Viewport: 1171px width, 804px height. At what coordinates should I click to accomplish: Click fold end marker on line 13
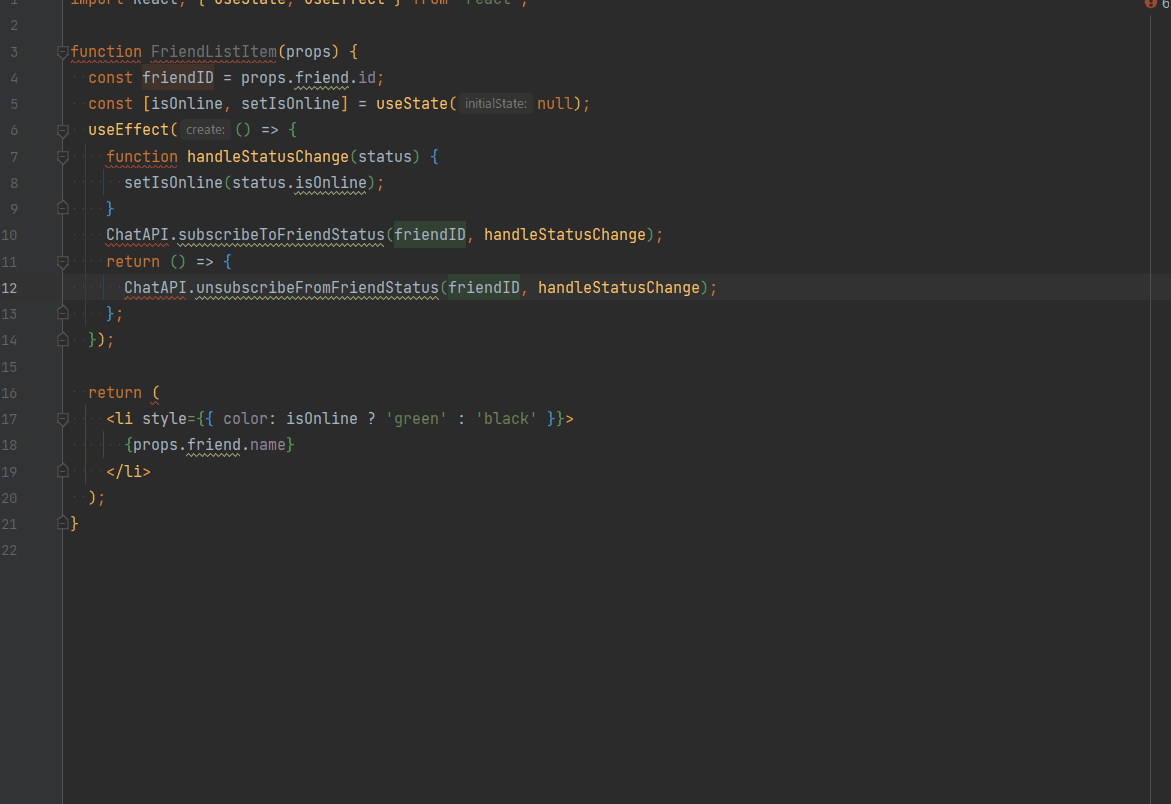coord(63,313)
